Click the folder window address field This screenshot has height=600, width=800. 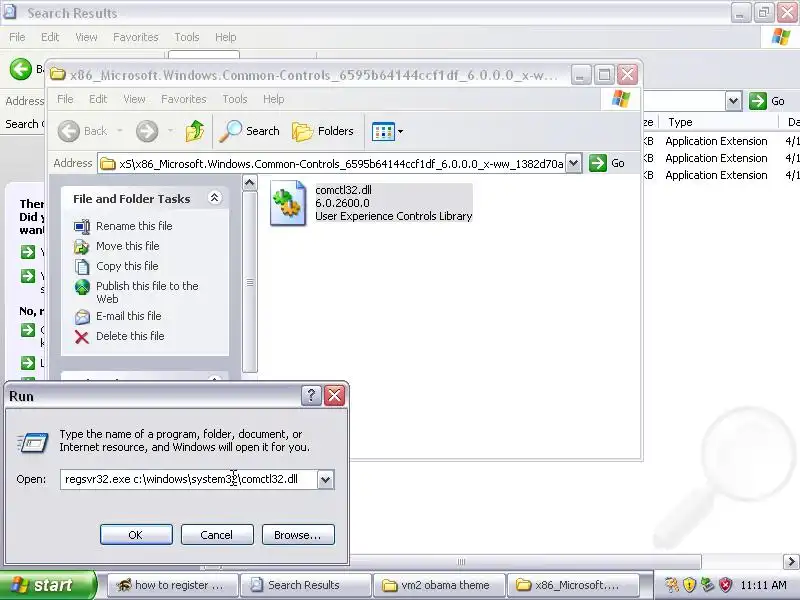coord(334,164)
